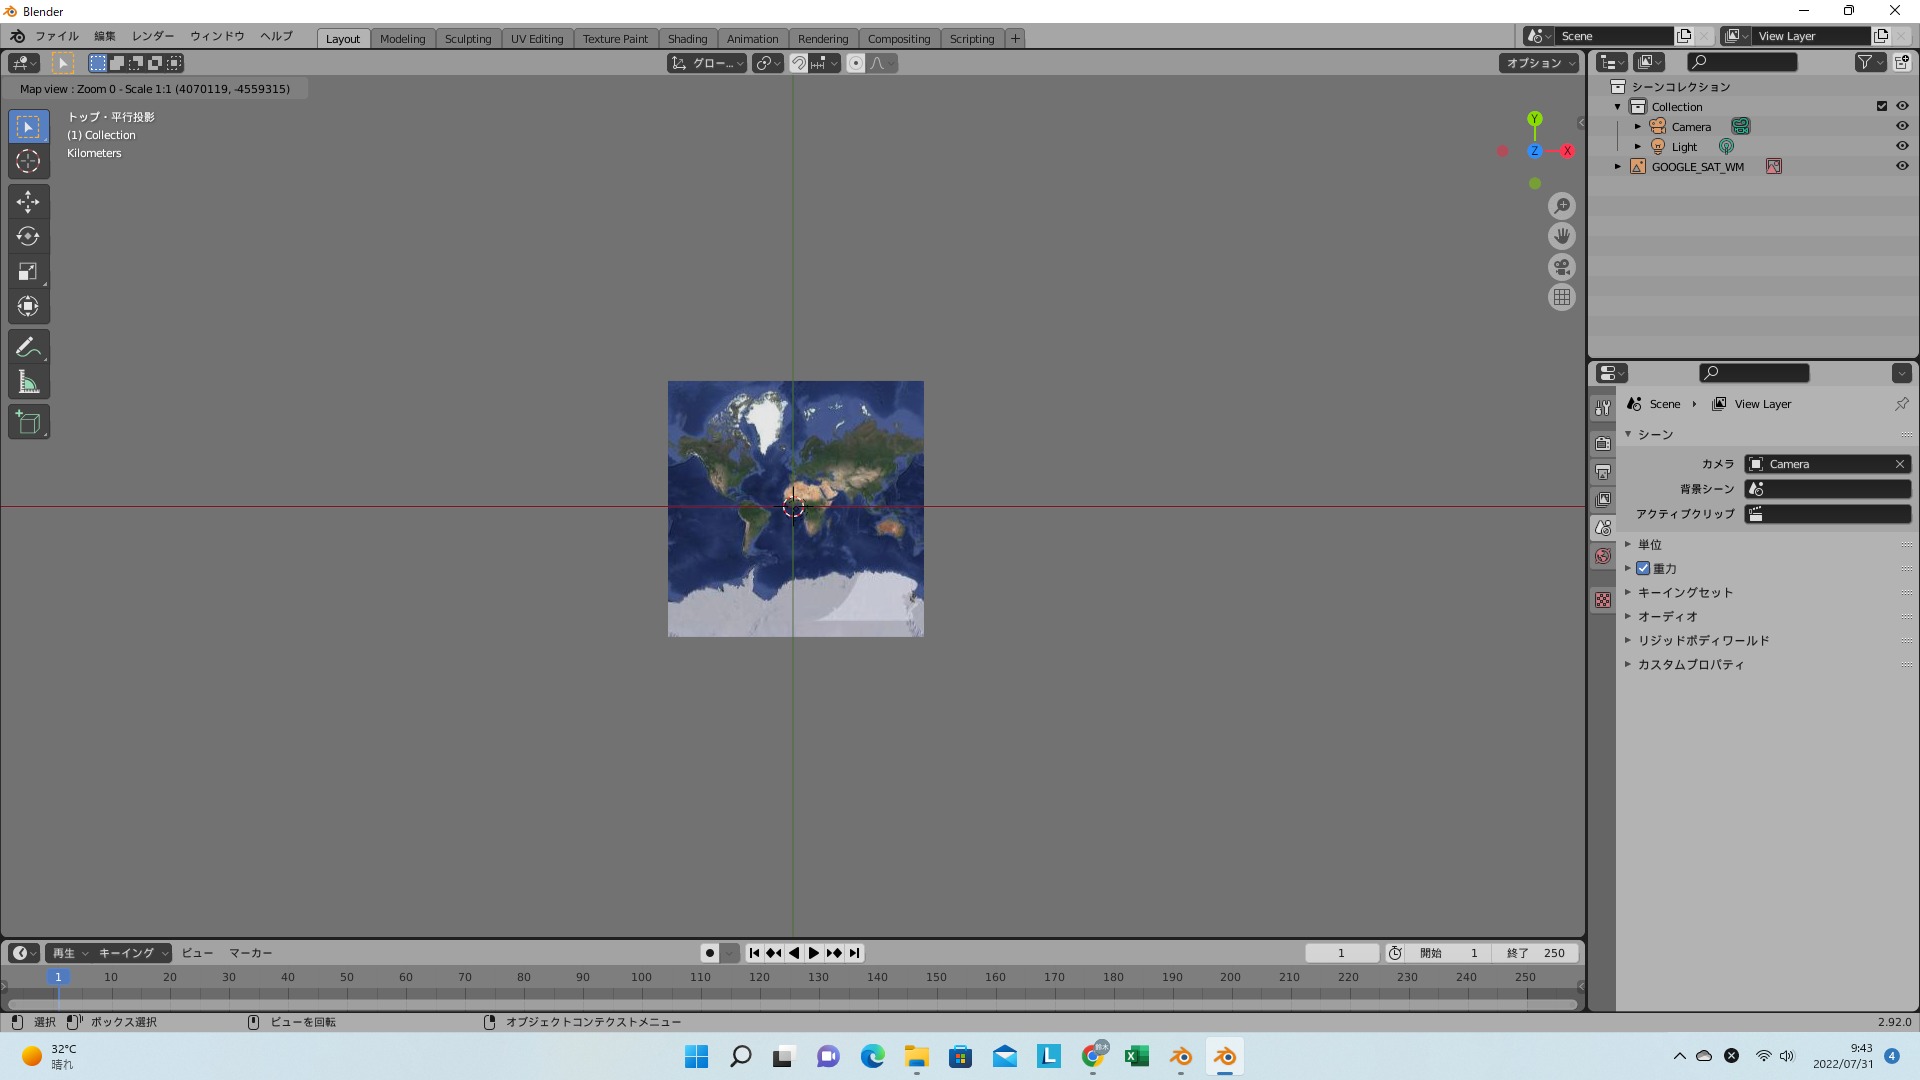Click the current frame number field
The height and width of the screenshot is (1080, 1920).
1341,953
